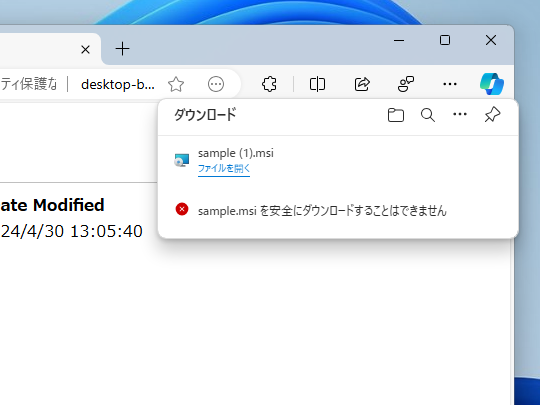The width and height of the screenshot is (540, 405).
Task: Click the Share icon in toolbar
Action: 362,84
